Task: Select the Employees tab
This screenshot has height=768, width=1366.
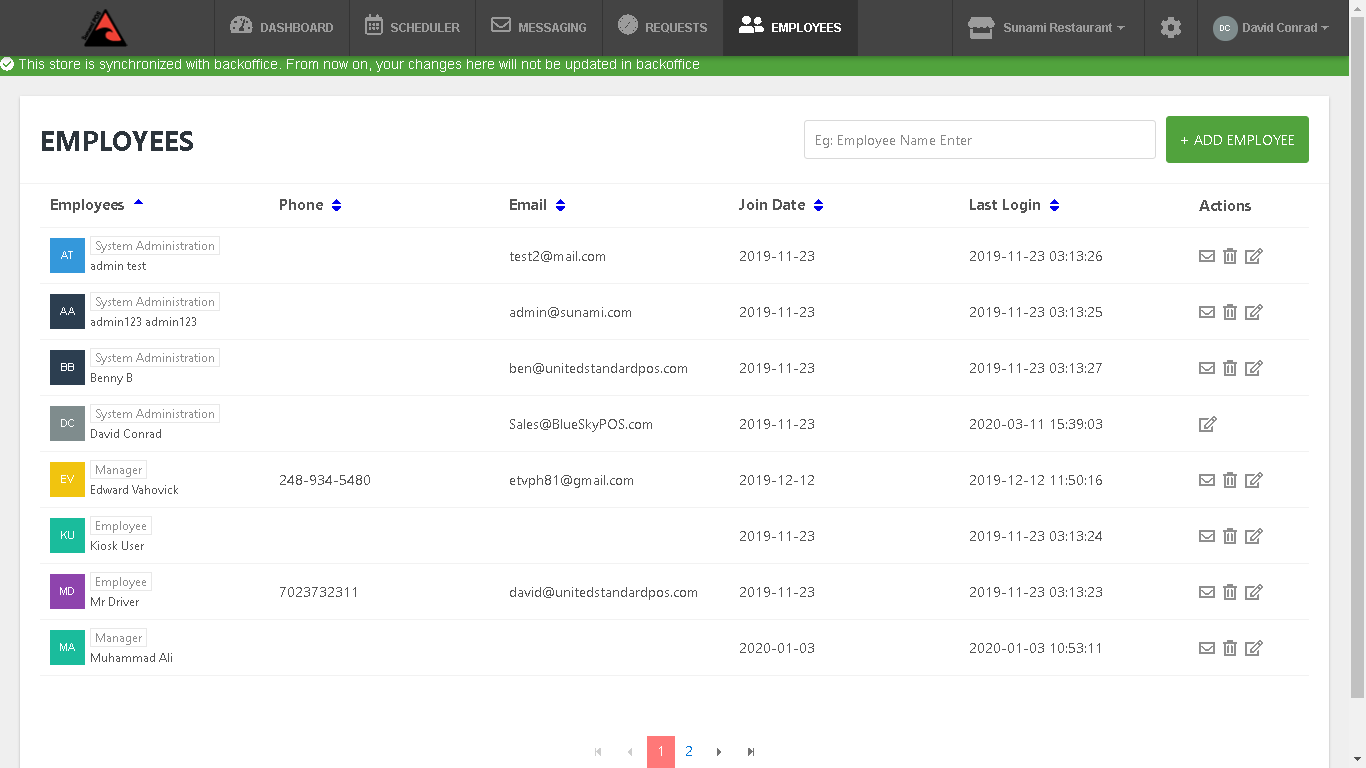Action: (790, 28)
